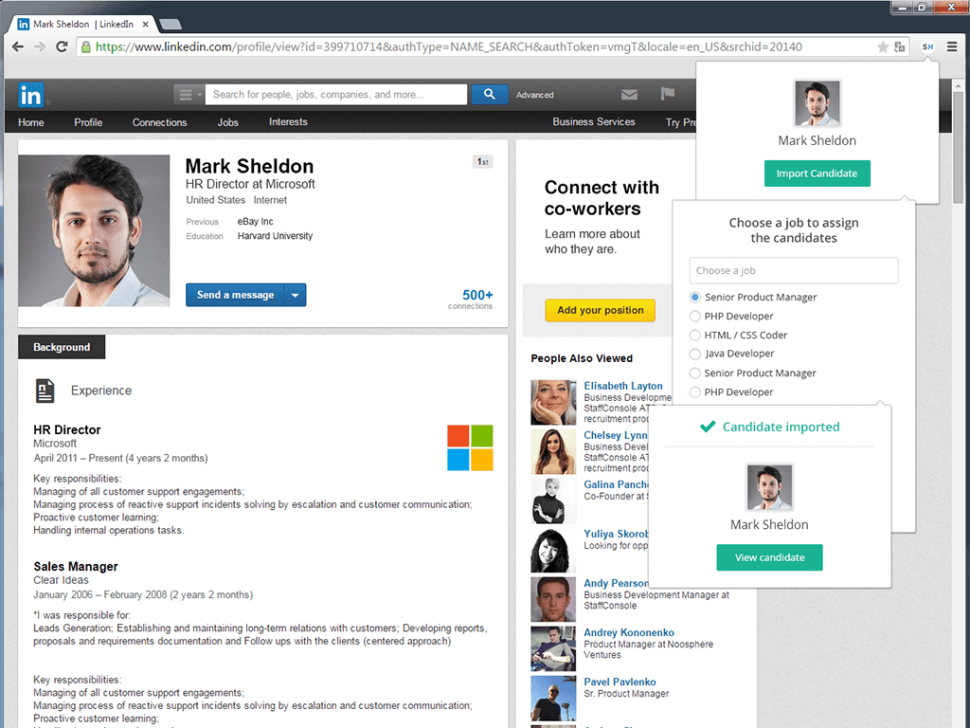
Task: Open a new browser tab
Action: click(x=171, y=25)
